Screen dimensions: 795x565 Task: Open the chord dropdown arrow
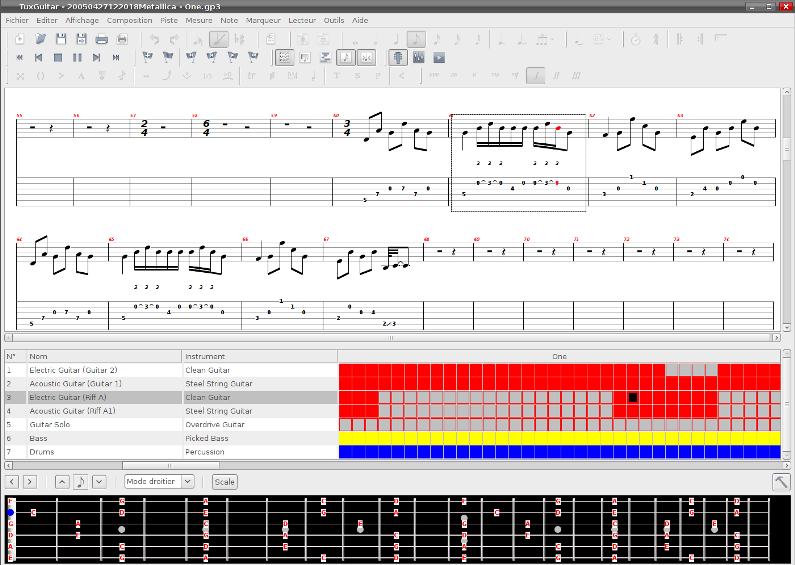click(608, 39)
